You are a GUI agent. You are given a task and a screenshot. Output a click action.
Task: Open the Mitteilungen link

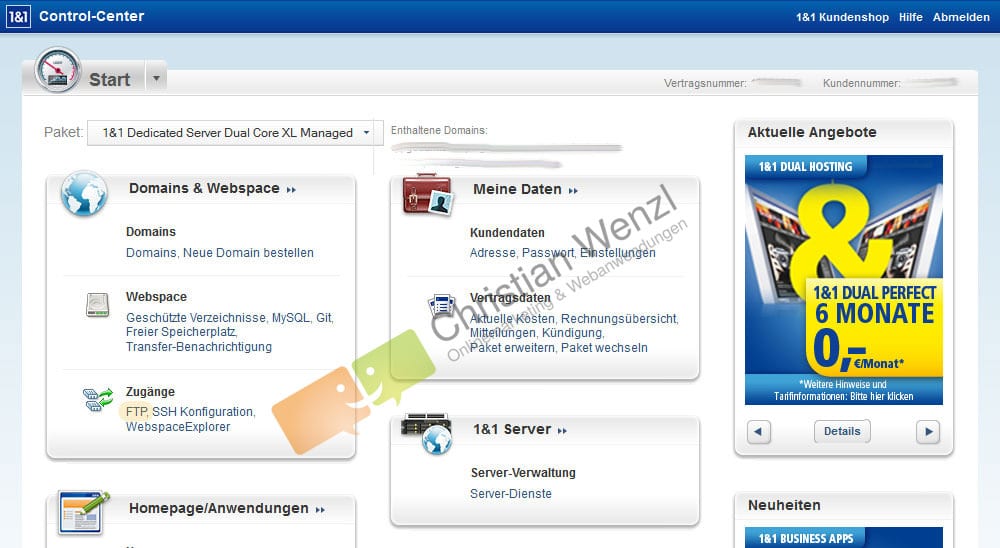click(503, 332)
